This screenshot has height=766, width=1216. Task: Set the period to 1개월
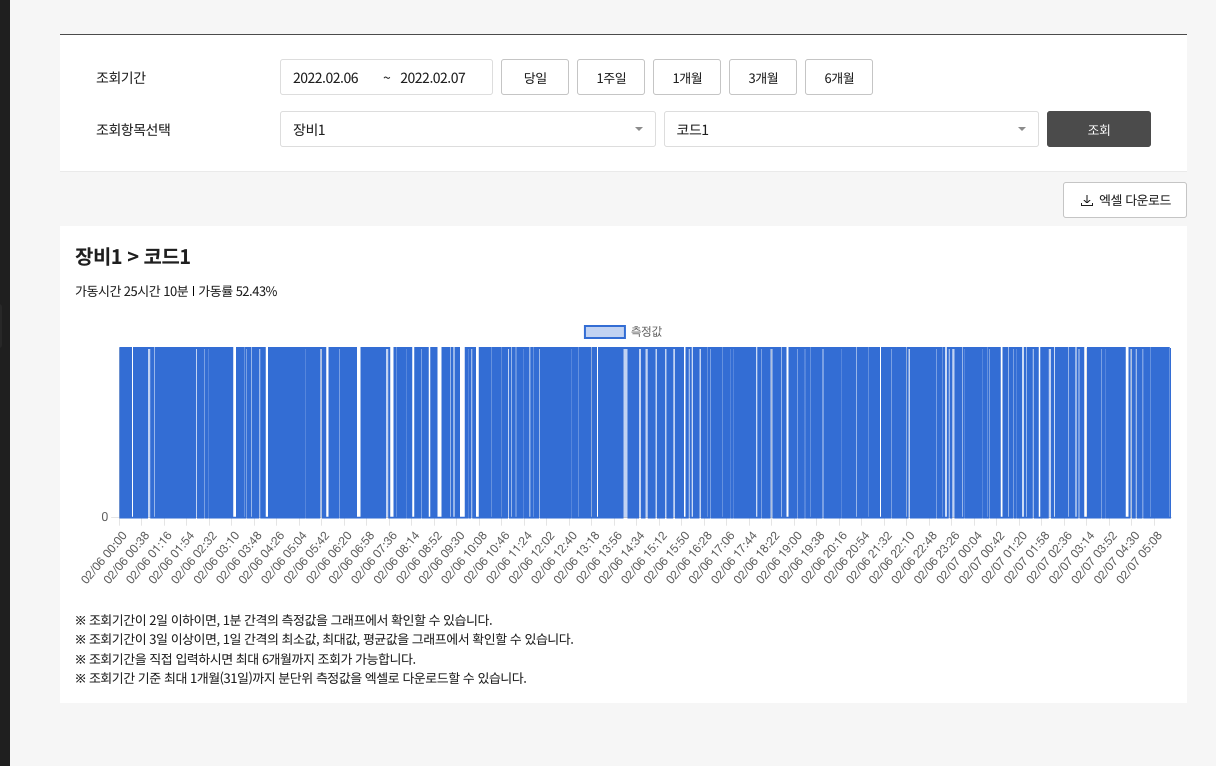687,78
